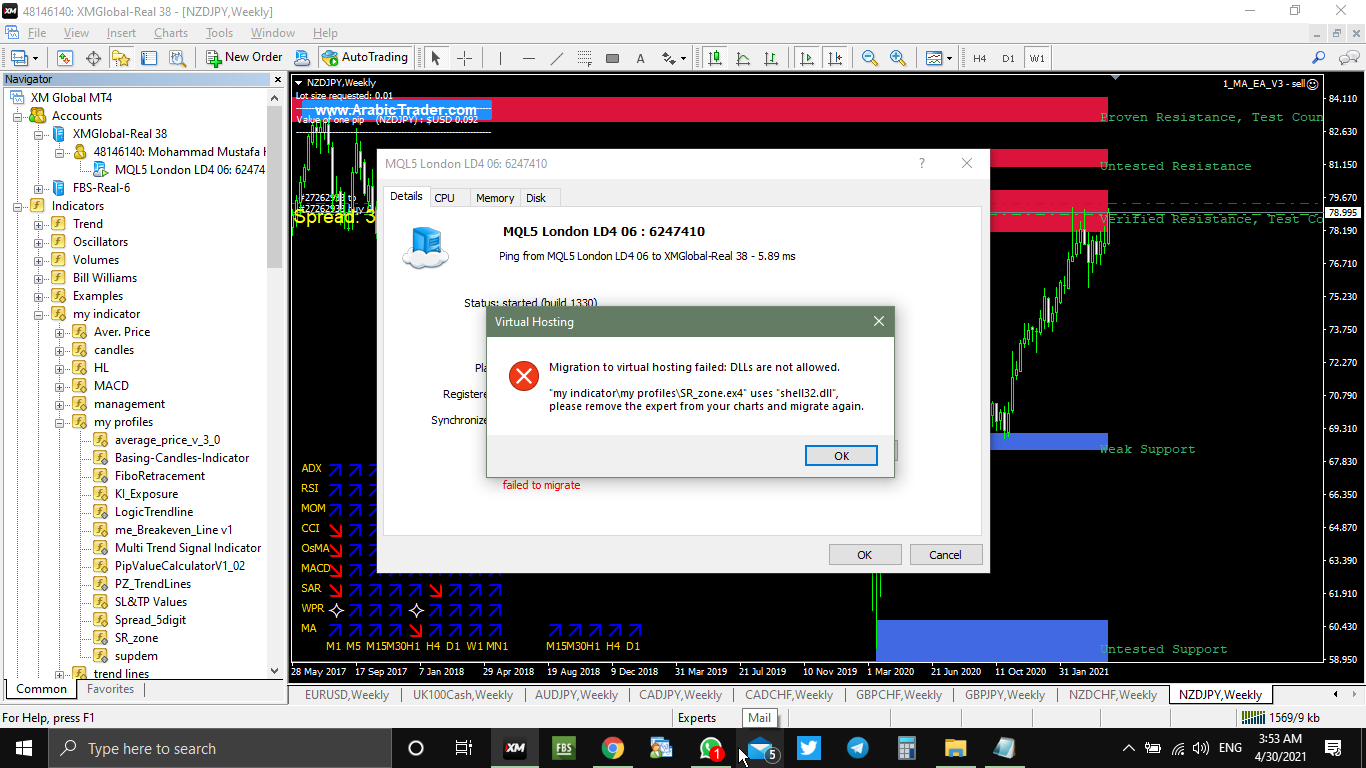The height and width of the screenshot is (768, 1366).
Task: Select the trendline drawing tool
Action: point(557,58)
